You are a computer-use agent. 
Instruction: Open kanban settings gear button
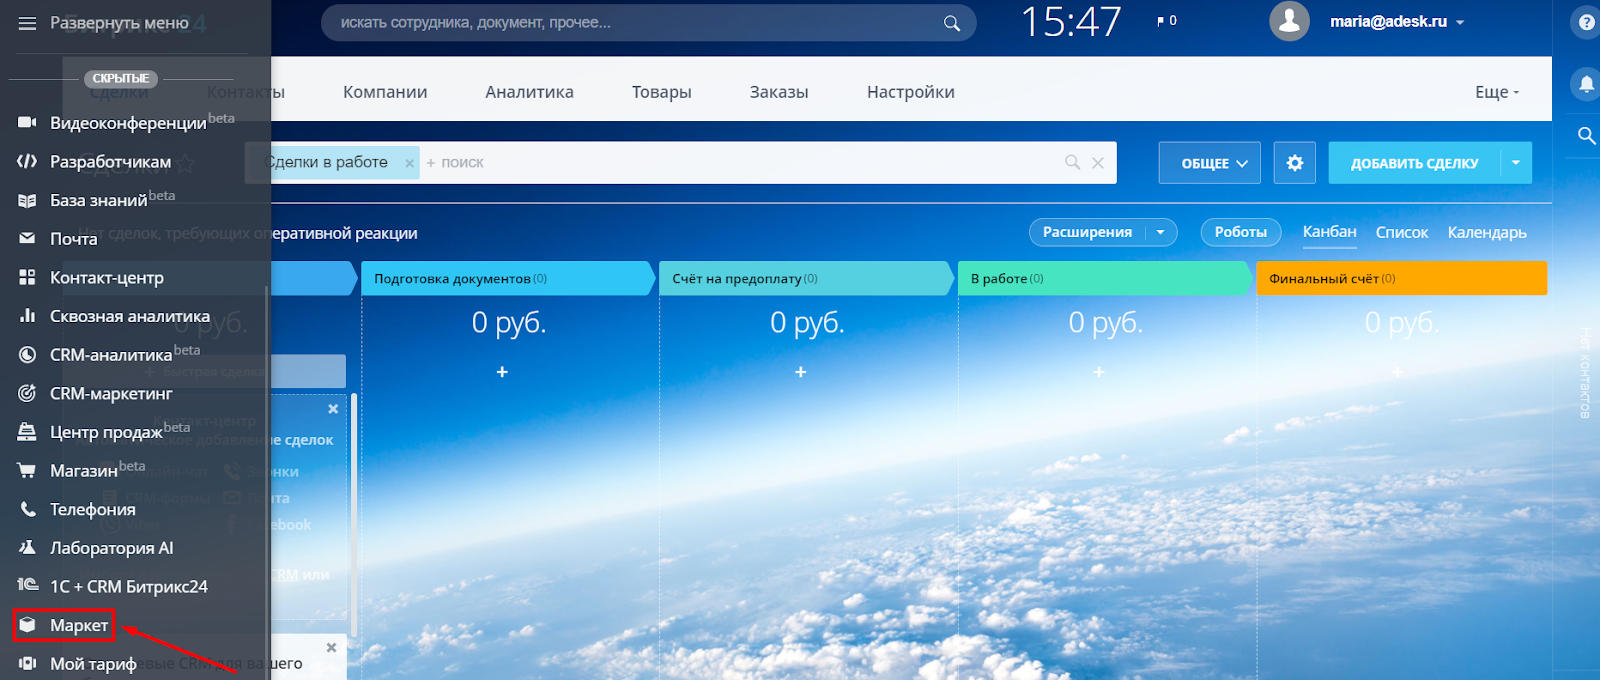tap(1295, 163)
